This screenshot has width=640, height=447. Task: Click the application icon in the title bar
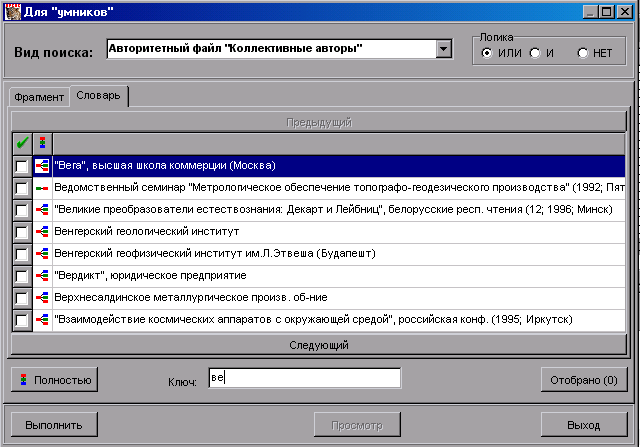pyautogui.click(x=12, y=11)
